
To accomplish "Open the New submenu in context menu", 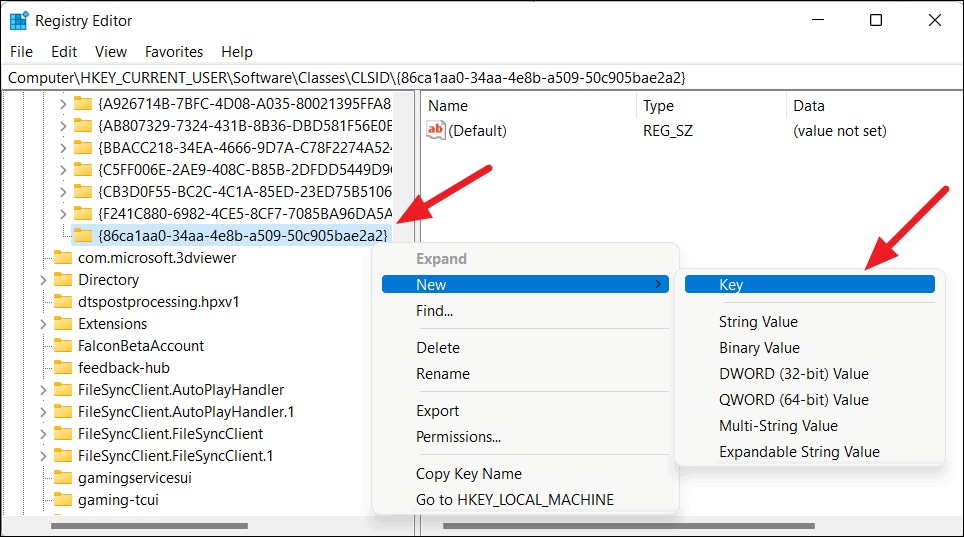I will [x=525, y=284].
